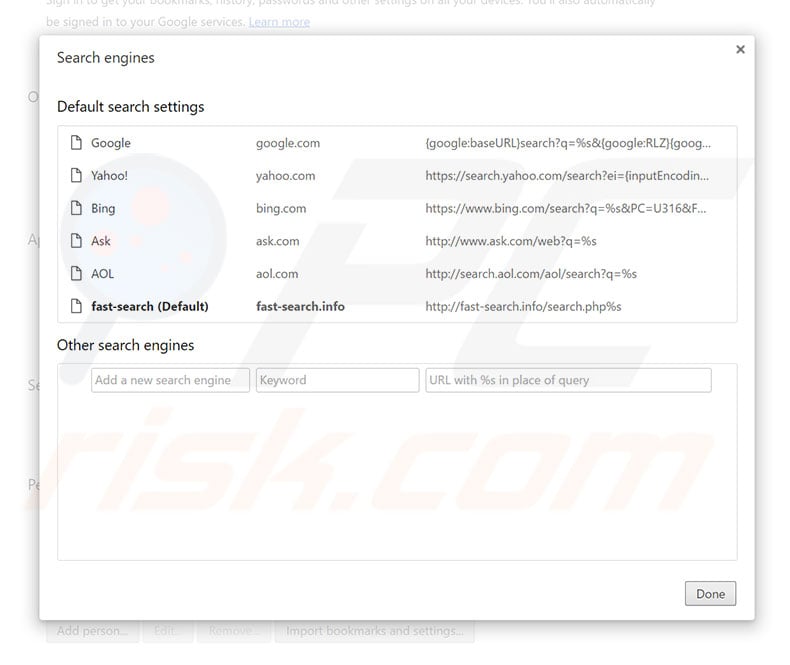790x665 pixels.
Task: Click the google.com keyword
Action: coord(288,143)
